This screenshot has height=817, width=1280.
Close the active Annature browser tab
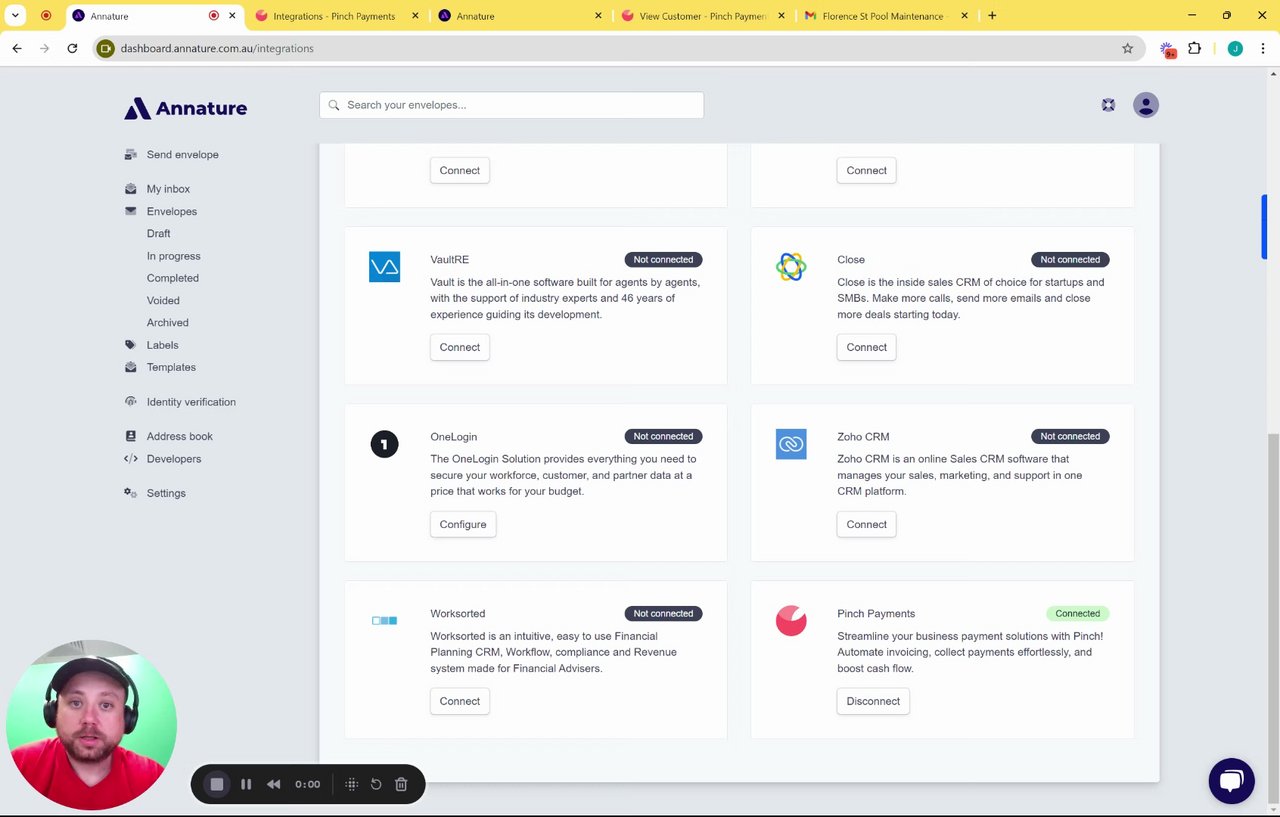(233, 16)
